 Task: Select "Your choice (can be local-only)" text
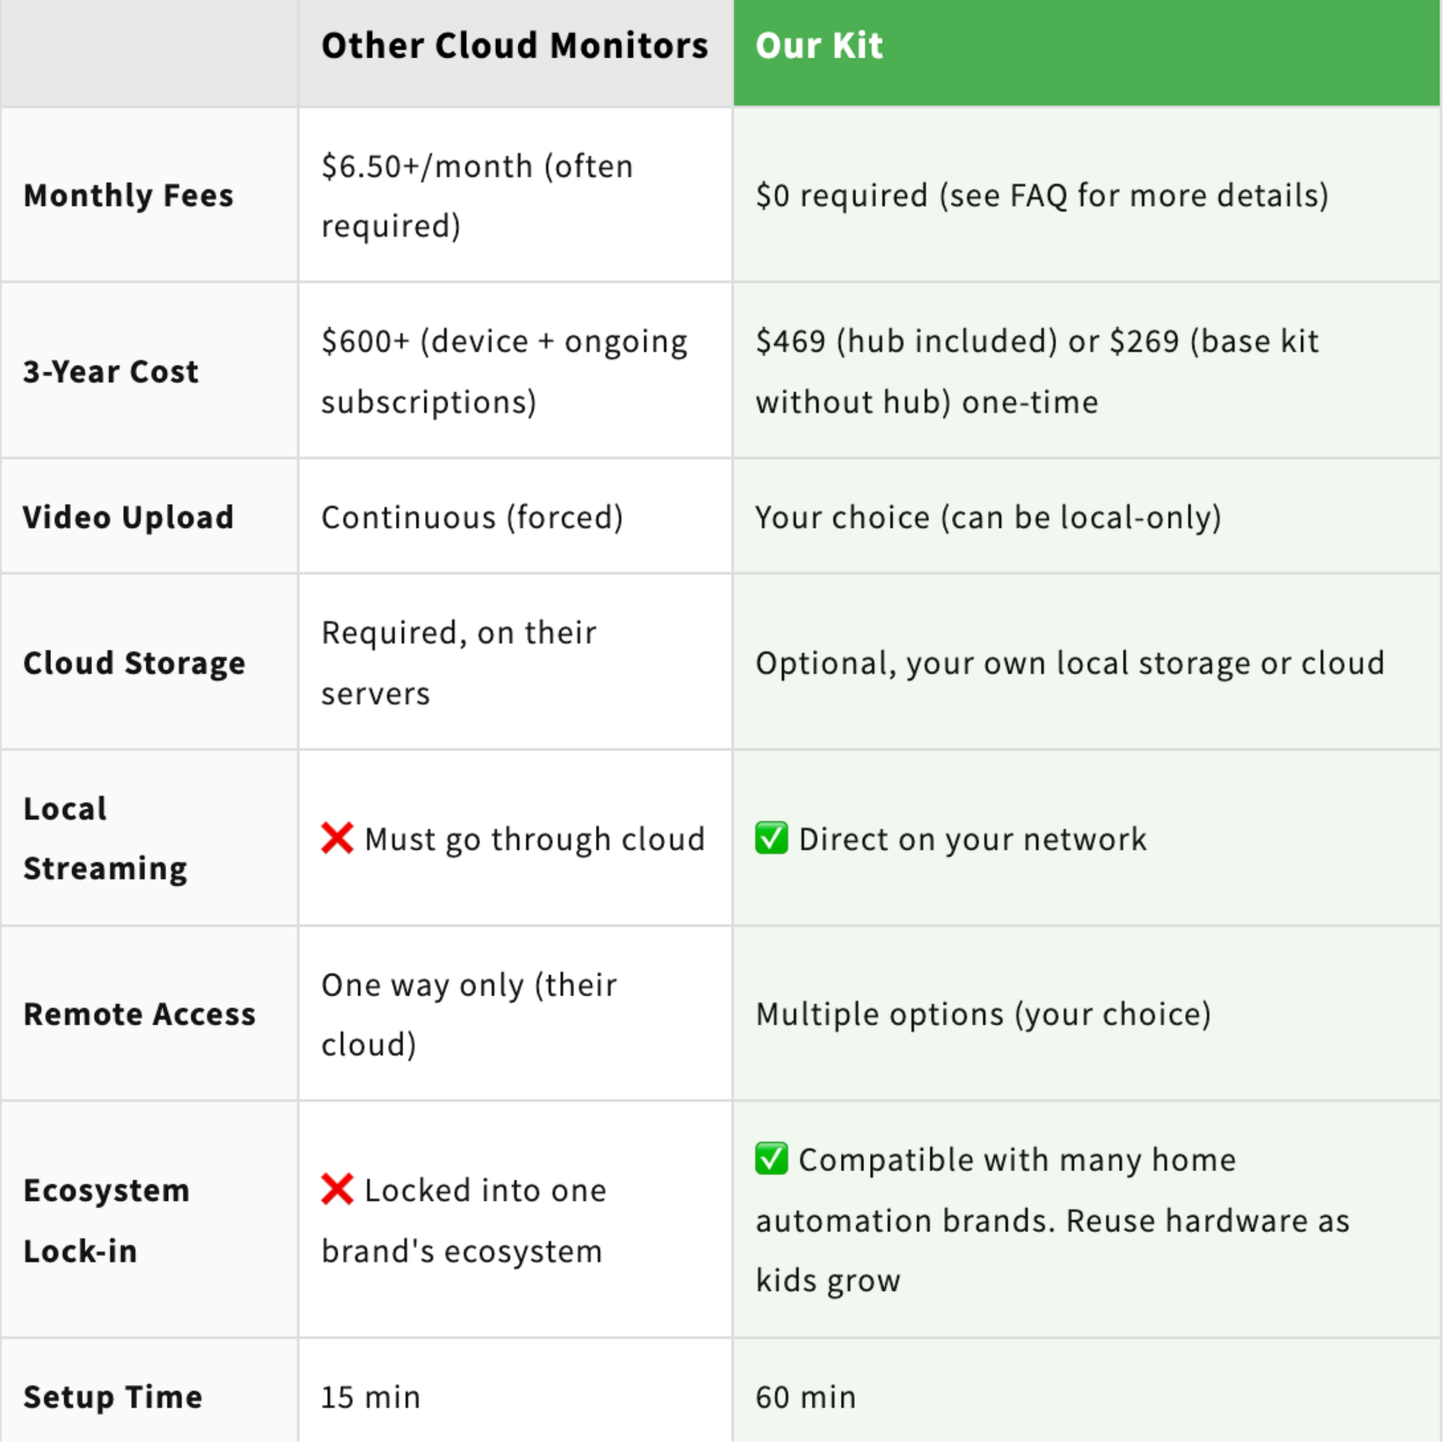point(988,517)
